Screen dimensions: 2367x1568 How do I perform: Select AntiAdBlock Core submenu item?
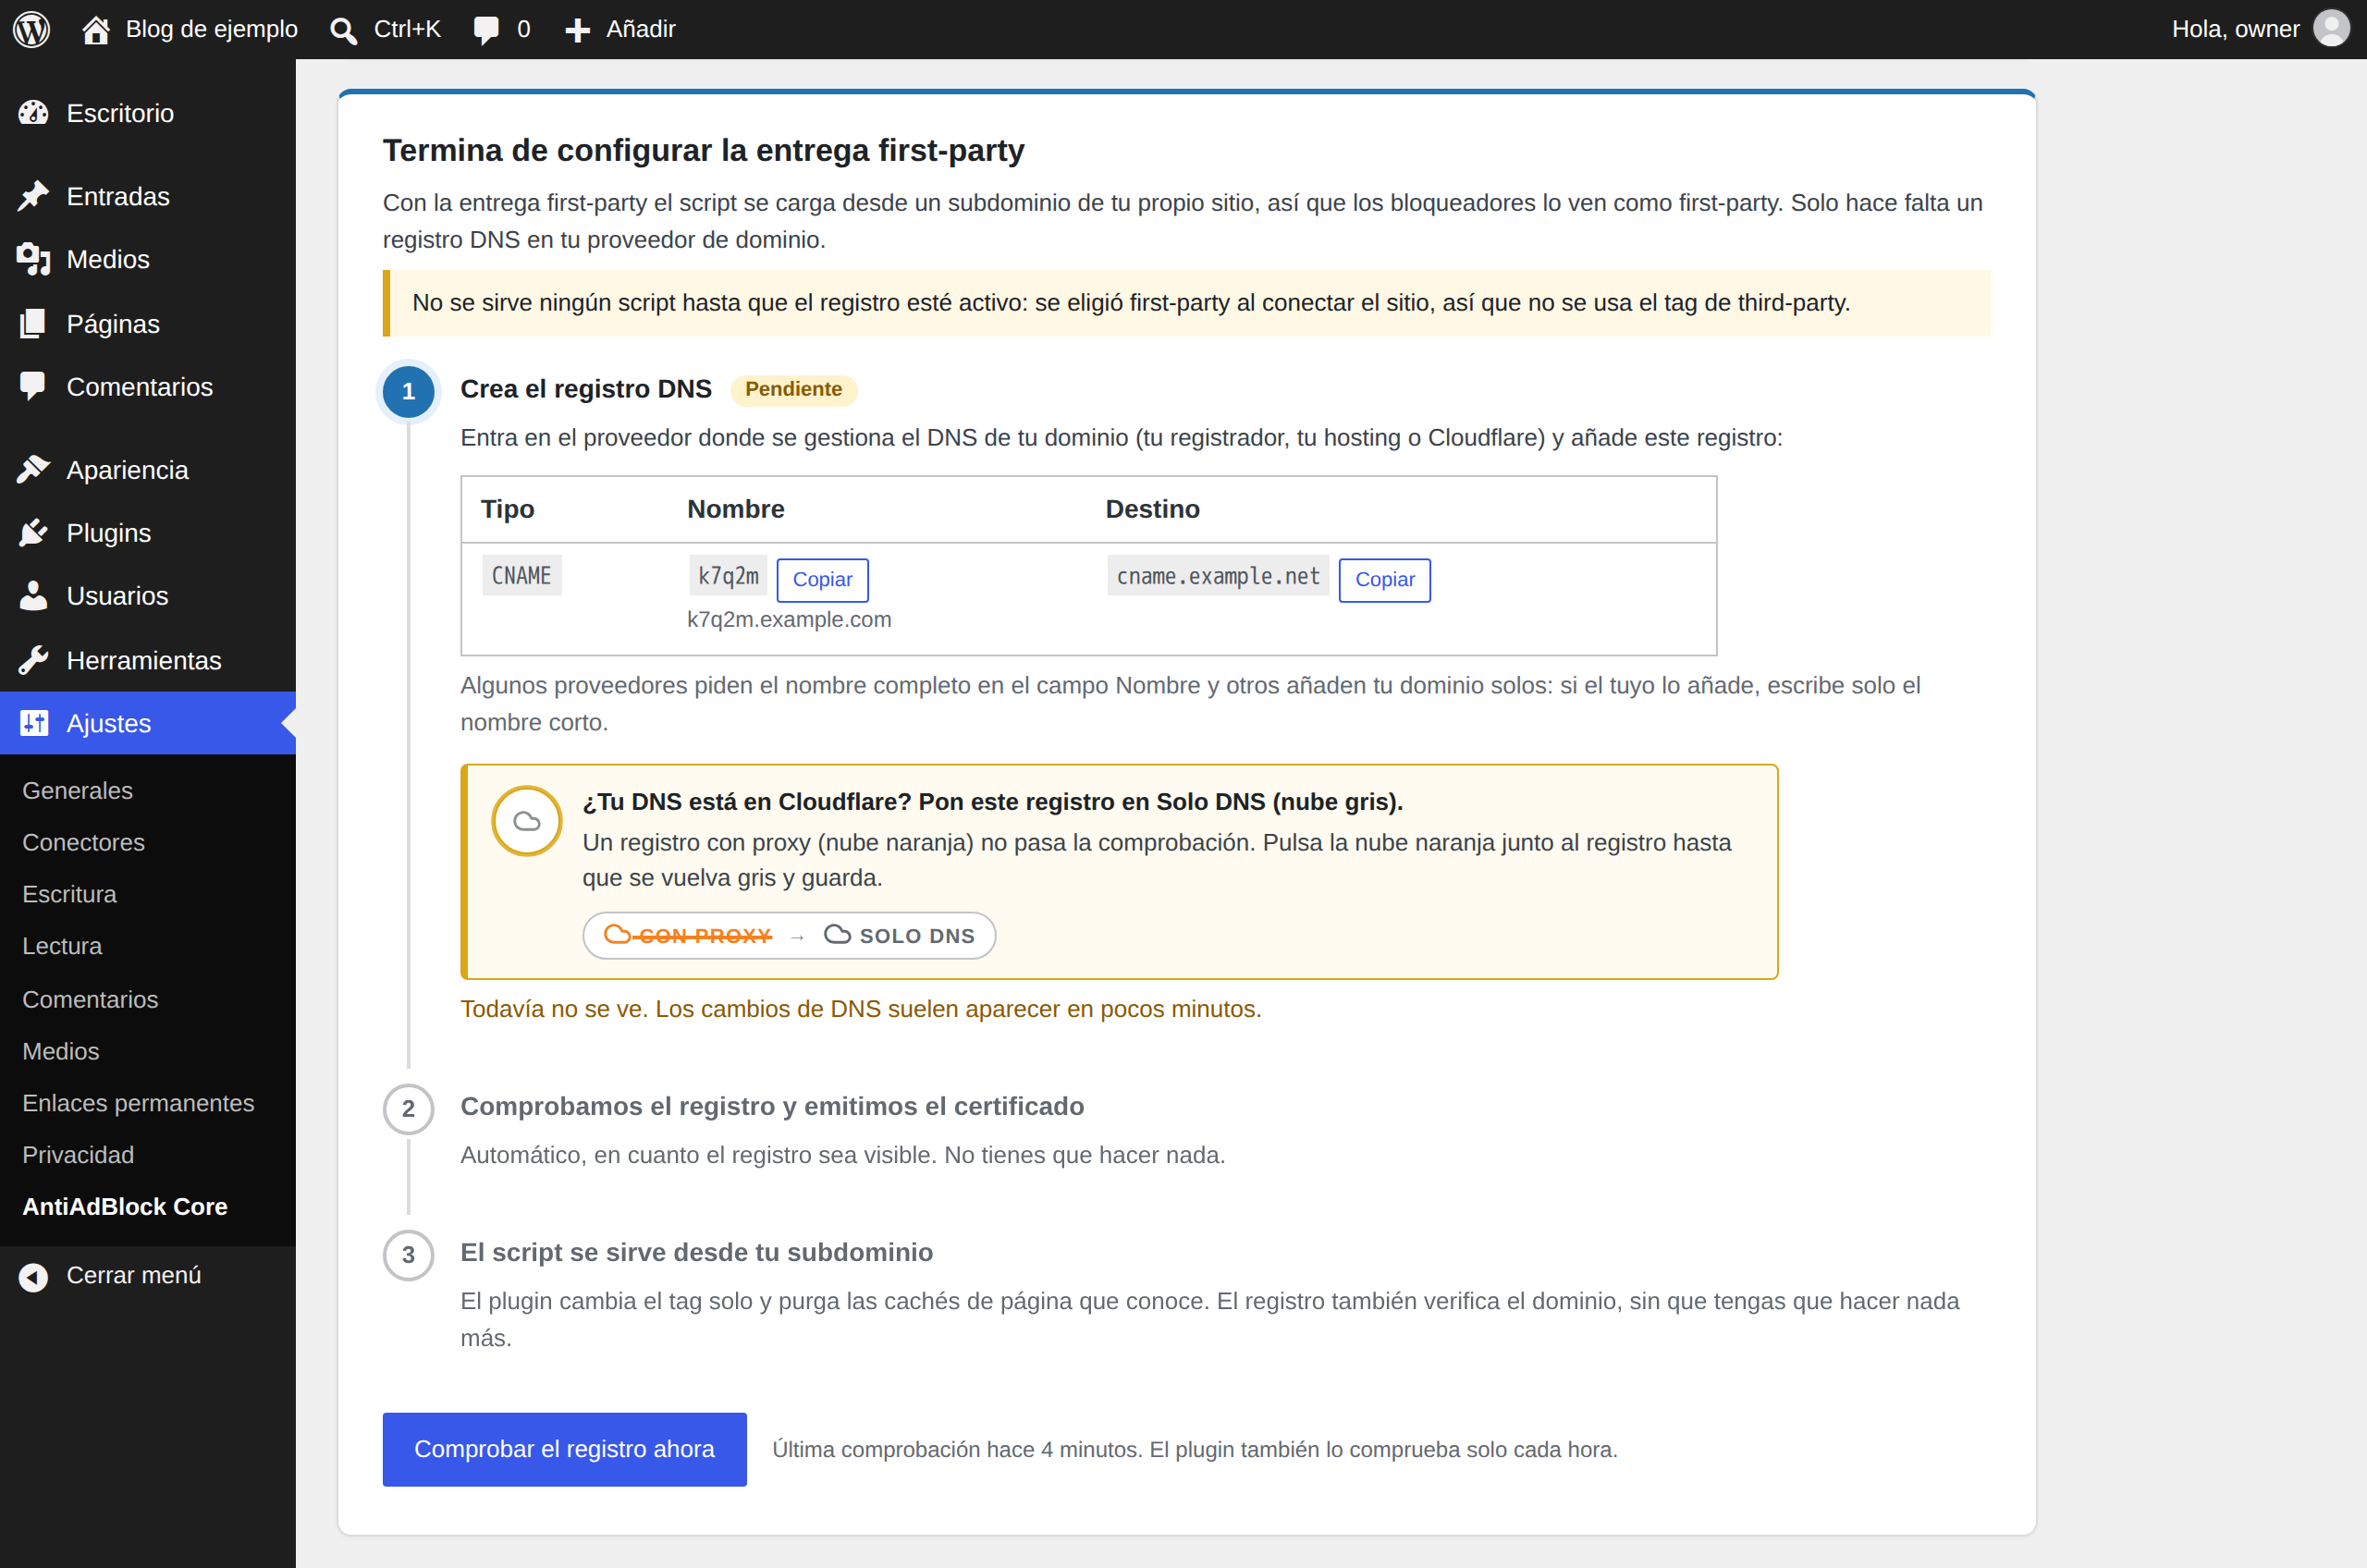pos(125,1206)
